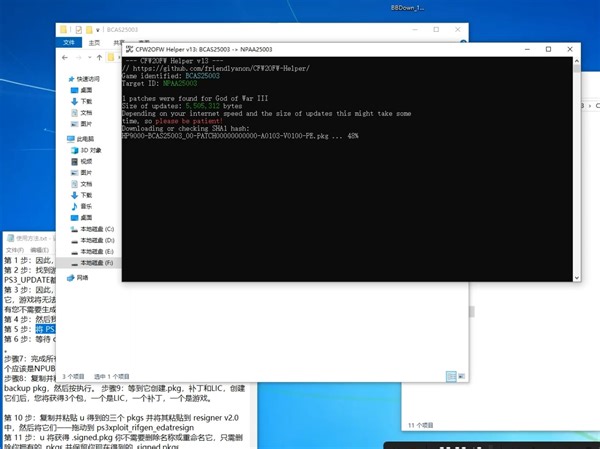This screenshot has width=600, height=449.
Task: Open 网络 network in Explorer sidebar
Action: coord(78,278)
